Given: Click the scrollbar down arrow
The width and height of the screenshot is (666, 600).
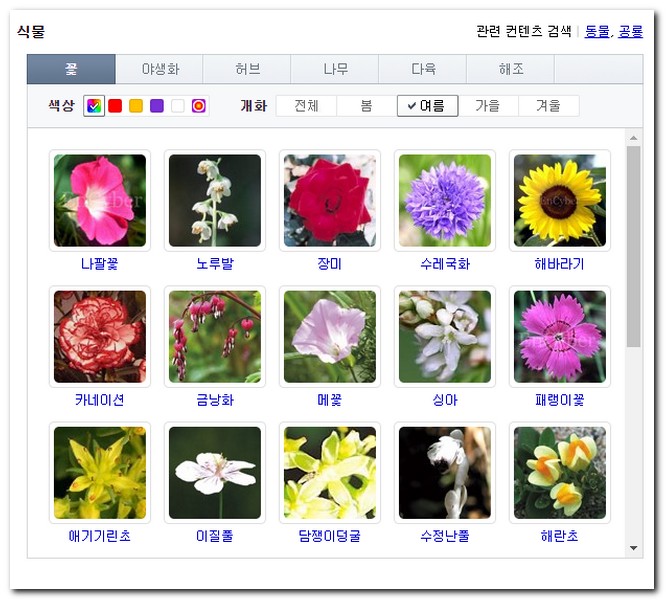Looking at the screenshot, I should pos(634,548).
